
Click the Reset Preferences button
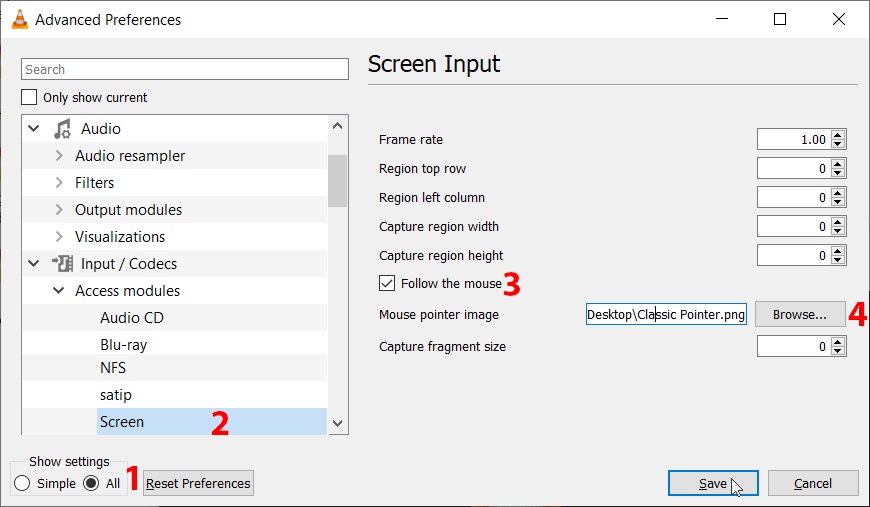point(198,484)
